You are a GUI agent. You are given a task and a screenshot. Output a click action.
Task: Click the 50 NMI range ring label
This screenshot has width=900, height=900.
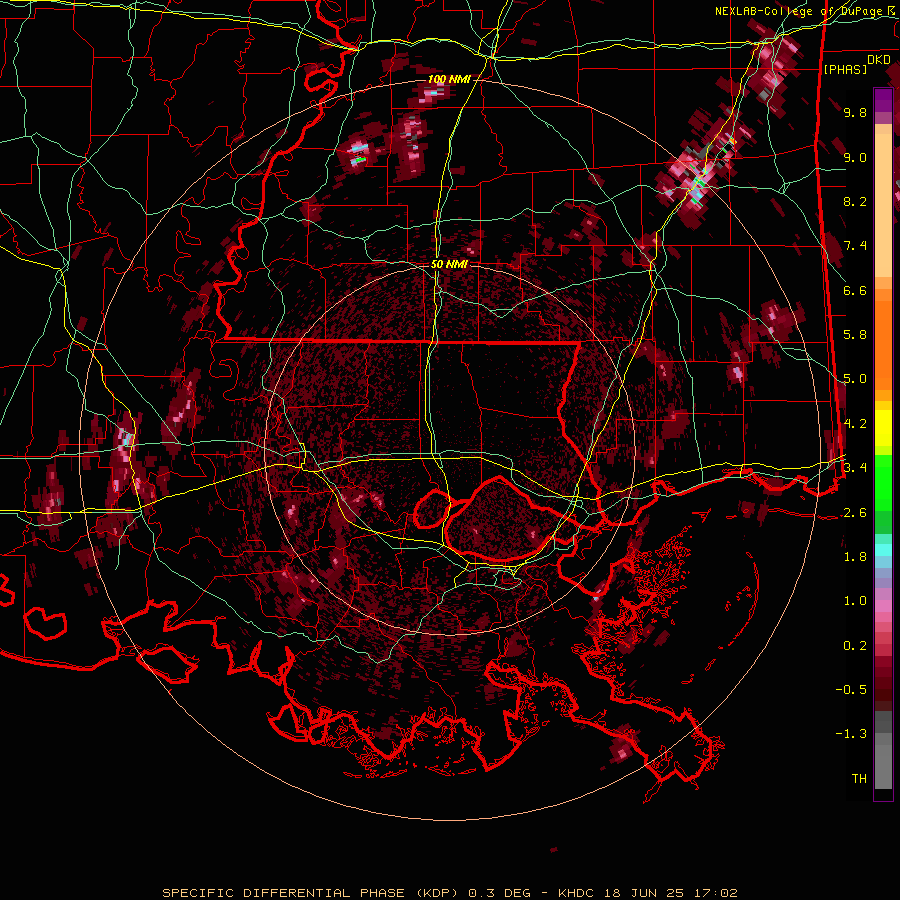tap(449, 265)
